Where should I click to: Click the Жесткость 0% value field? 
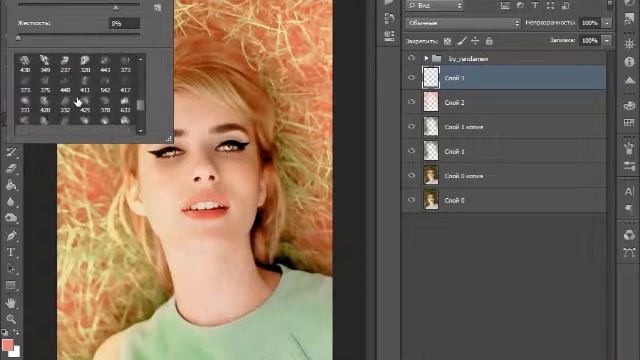124,23
